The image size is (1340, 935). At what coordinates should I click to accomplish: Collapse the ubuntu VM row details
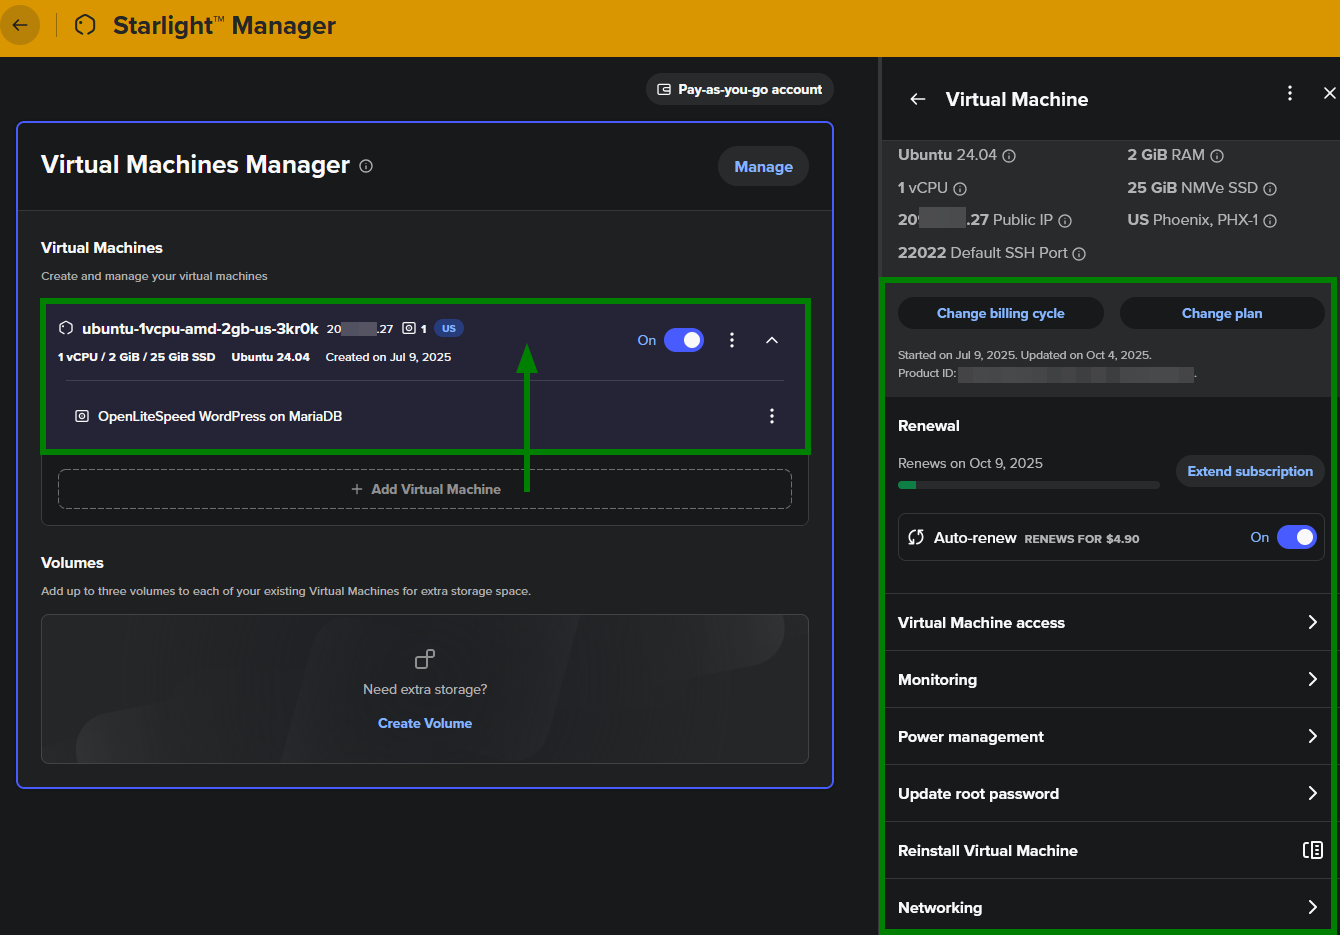point(771,340)
